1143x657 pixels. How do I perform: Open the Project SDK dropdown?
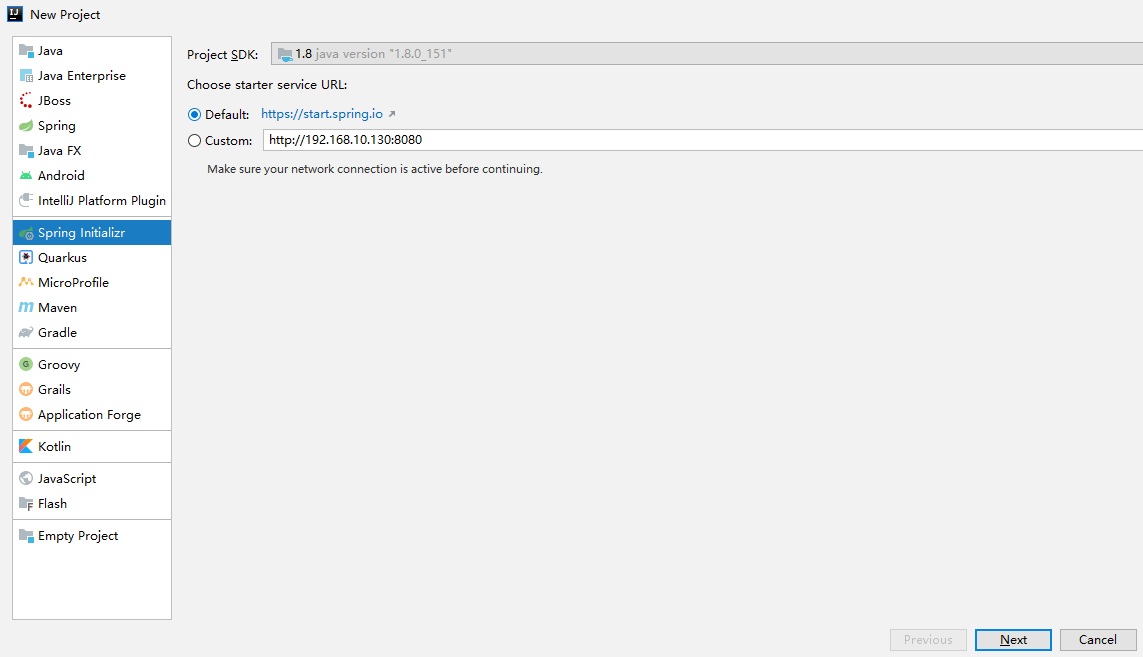(x=707, y=53)
